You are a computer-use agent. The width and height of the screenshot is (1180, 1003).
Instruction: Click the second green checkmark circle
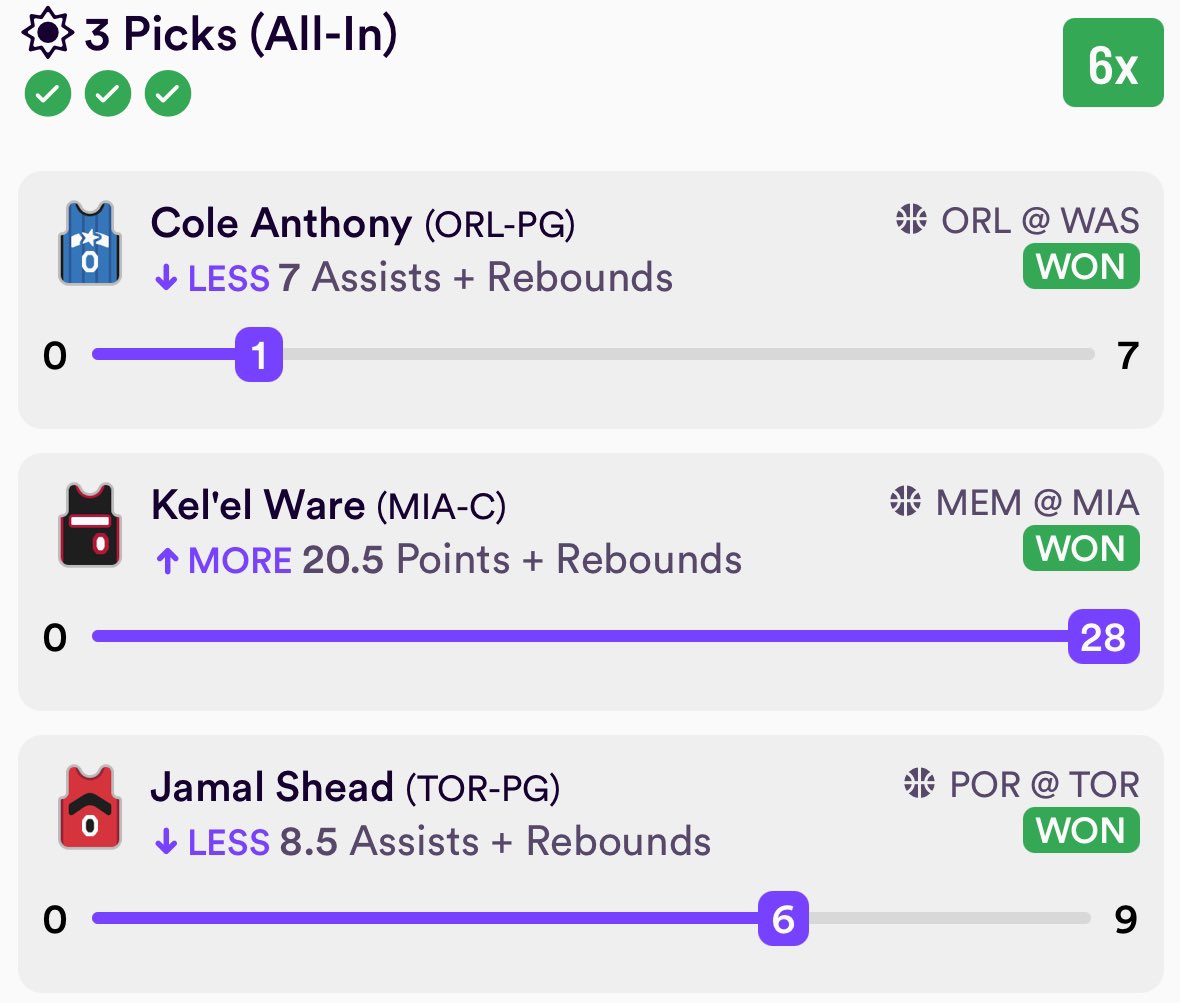click(108, 93)
